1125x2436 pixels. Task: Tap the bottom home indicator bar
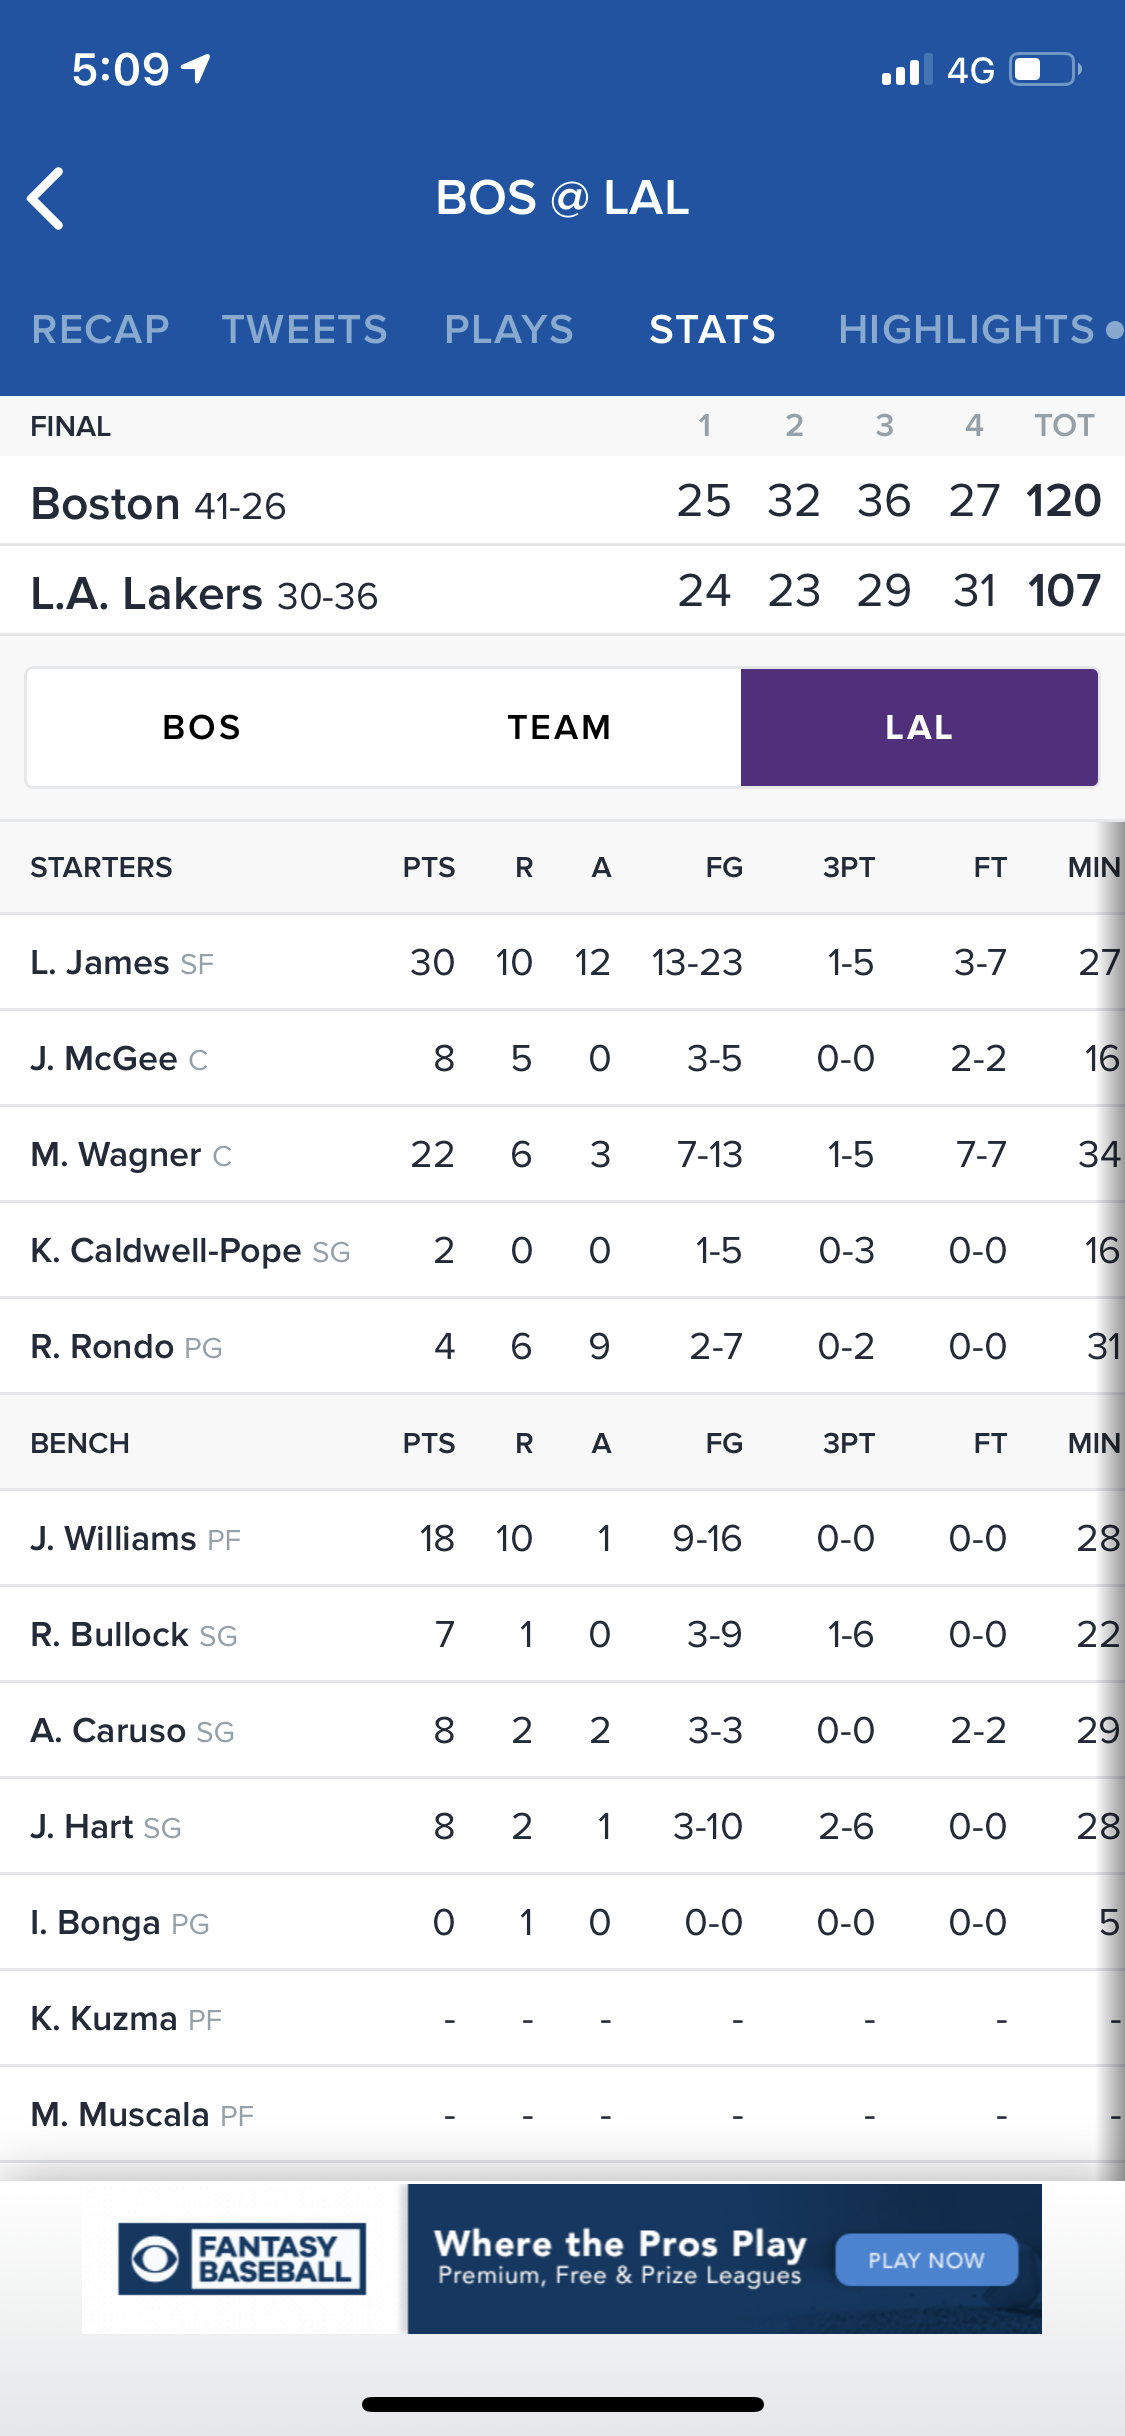coord(562,2404)
